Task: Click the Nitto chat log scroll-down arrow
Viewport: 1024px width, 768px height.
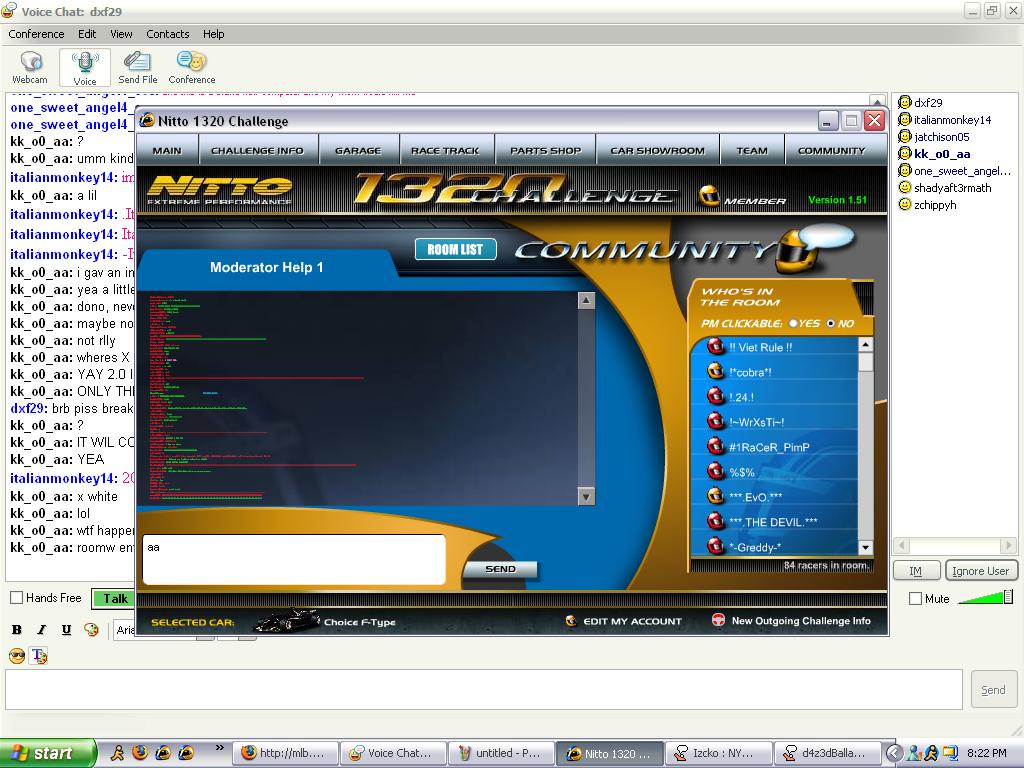Action: [586, 496]
